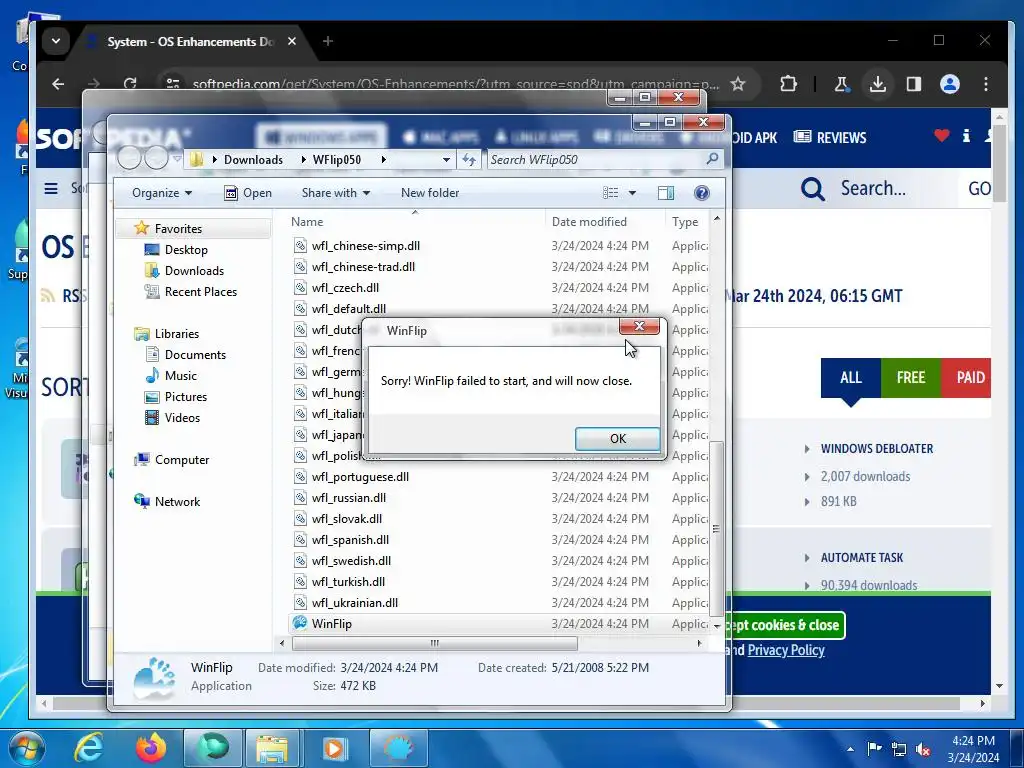1024x768 pixels.
Task: Open Chrome downloads icon
Action: 878,84
